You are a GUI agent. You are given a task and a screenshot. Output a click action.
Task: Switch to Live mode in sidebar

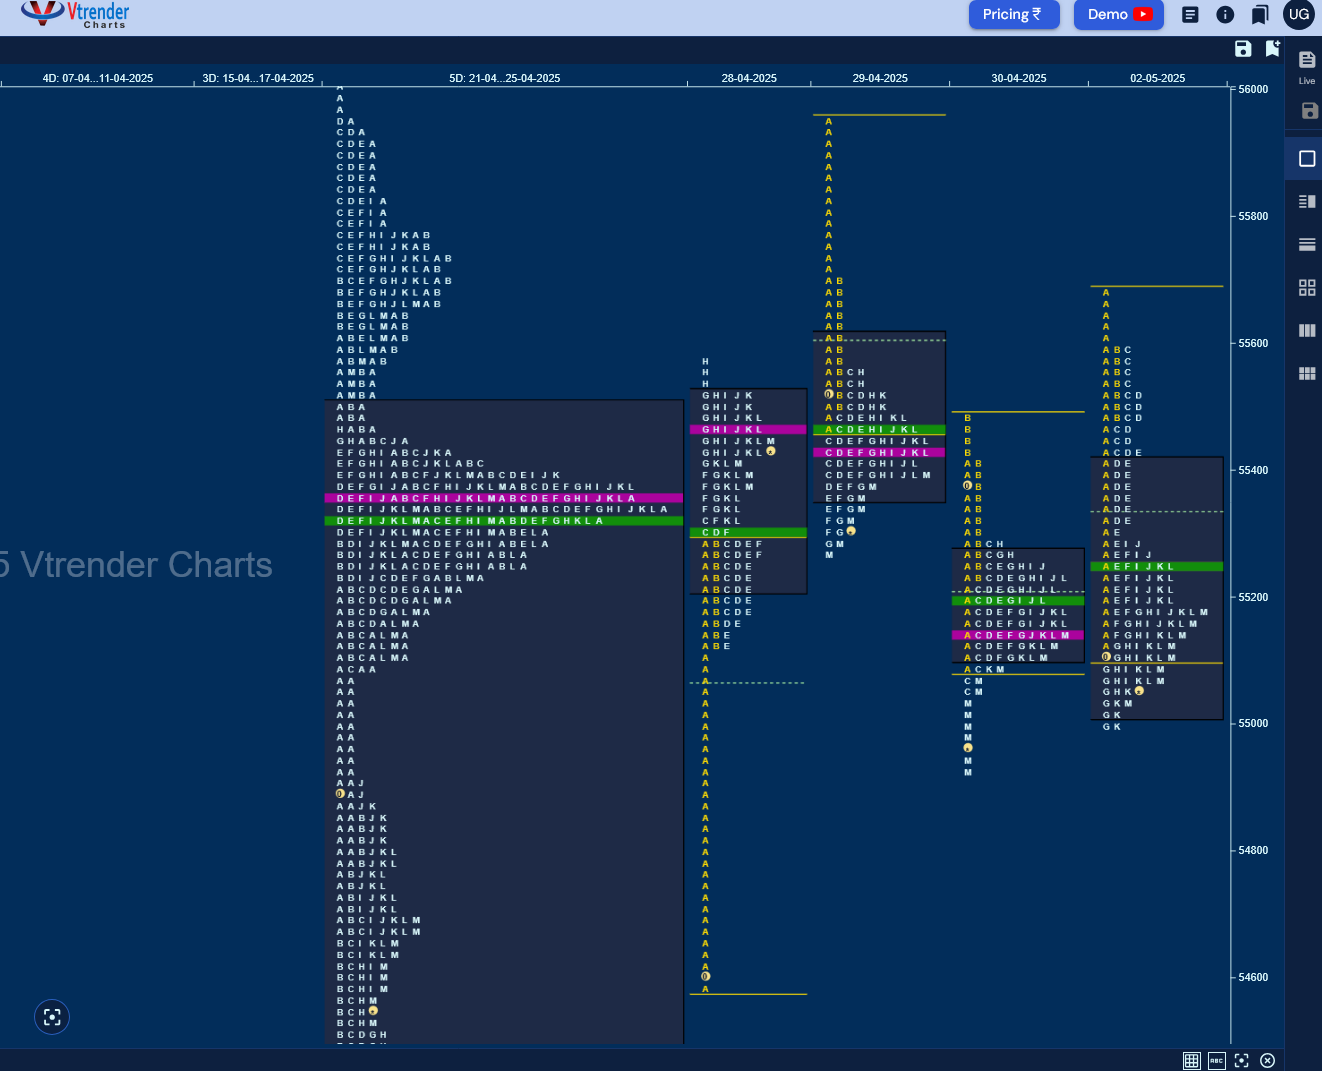pyautogui.click(x=1307, y=66)
